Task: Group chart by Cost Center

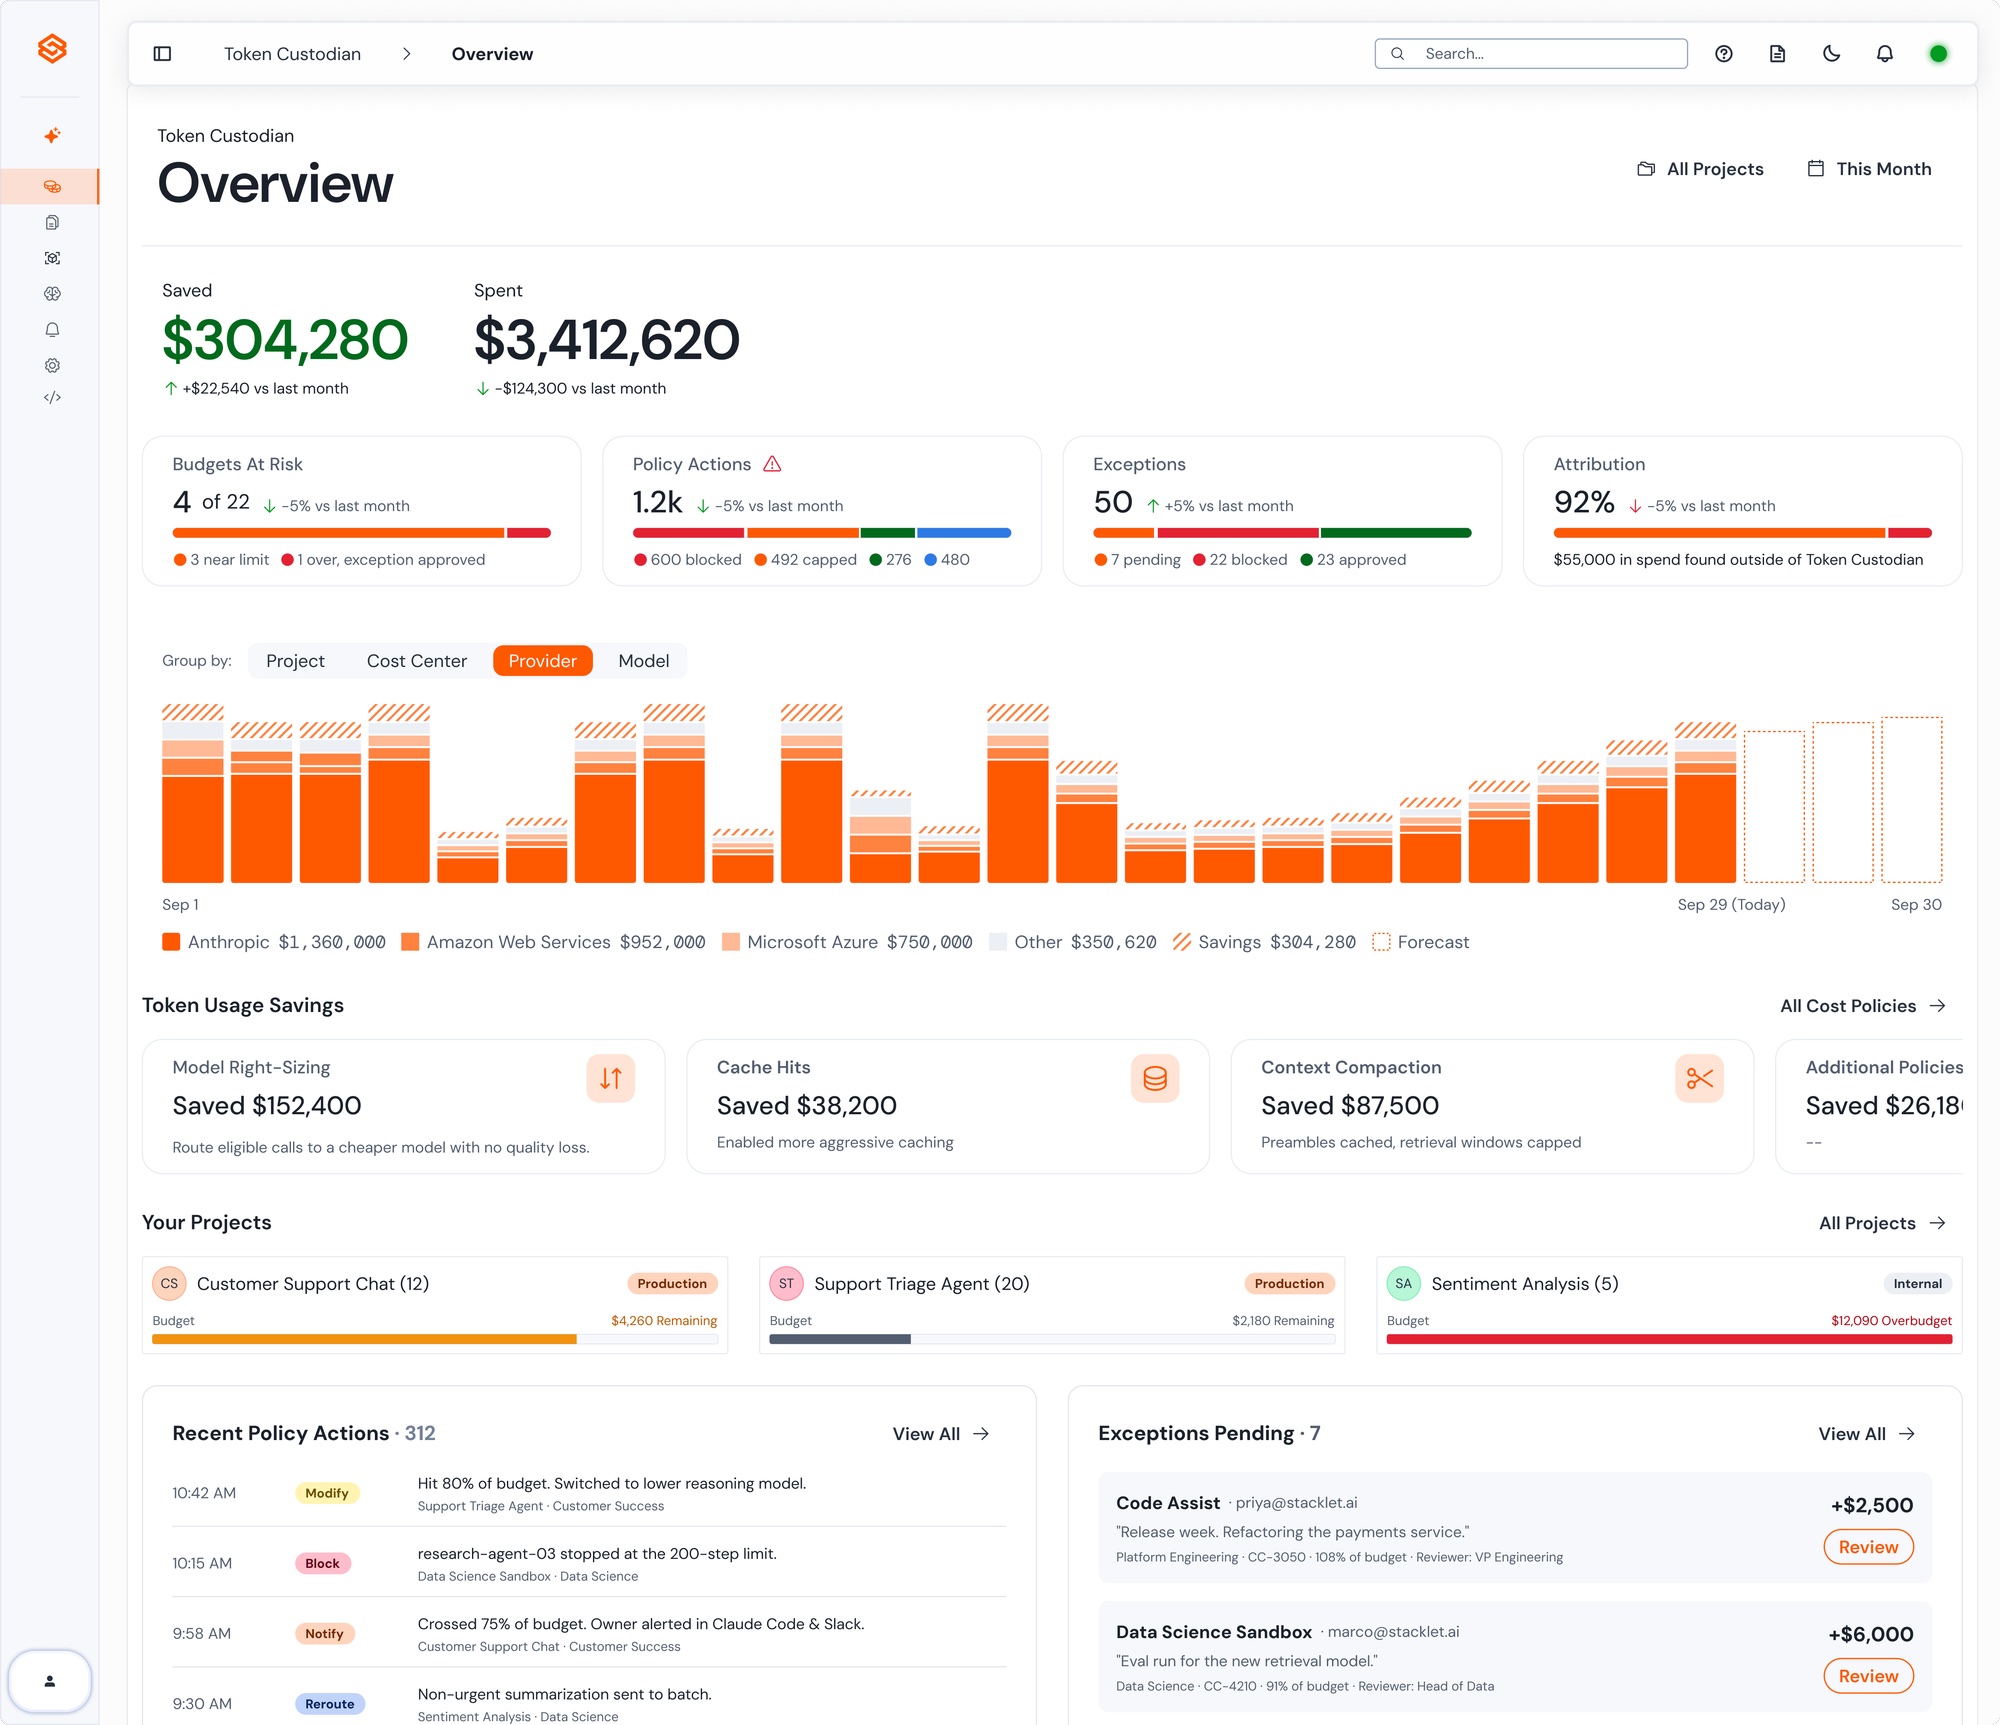Action: coord(417,661)
